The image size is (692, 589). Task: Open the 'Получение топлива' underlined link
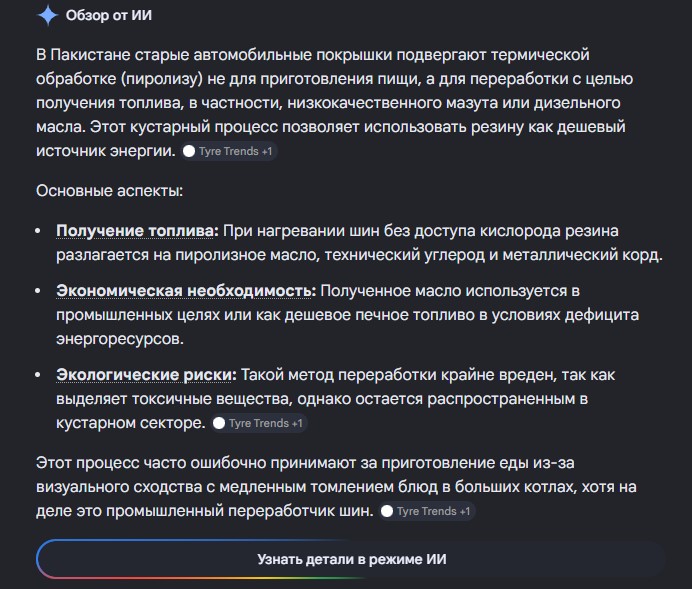(x=137, y=231)
